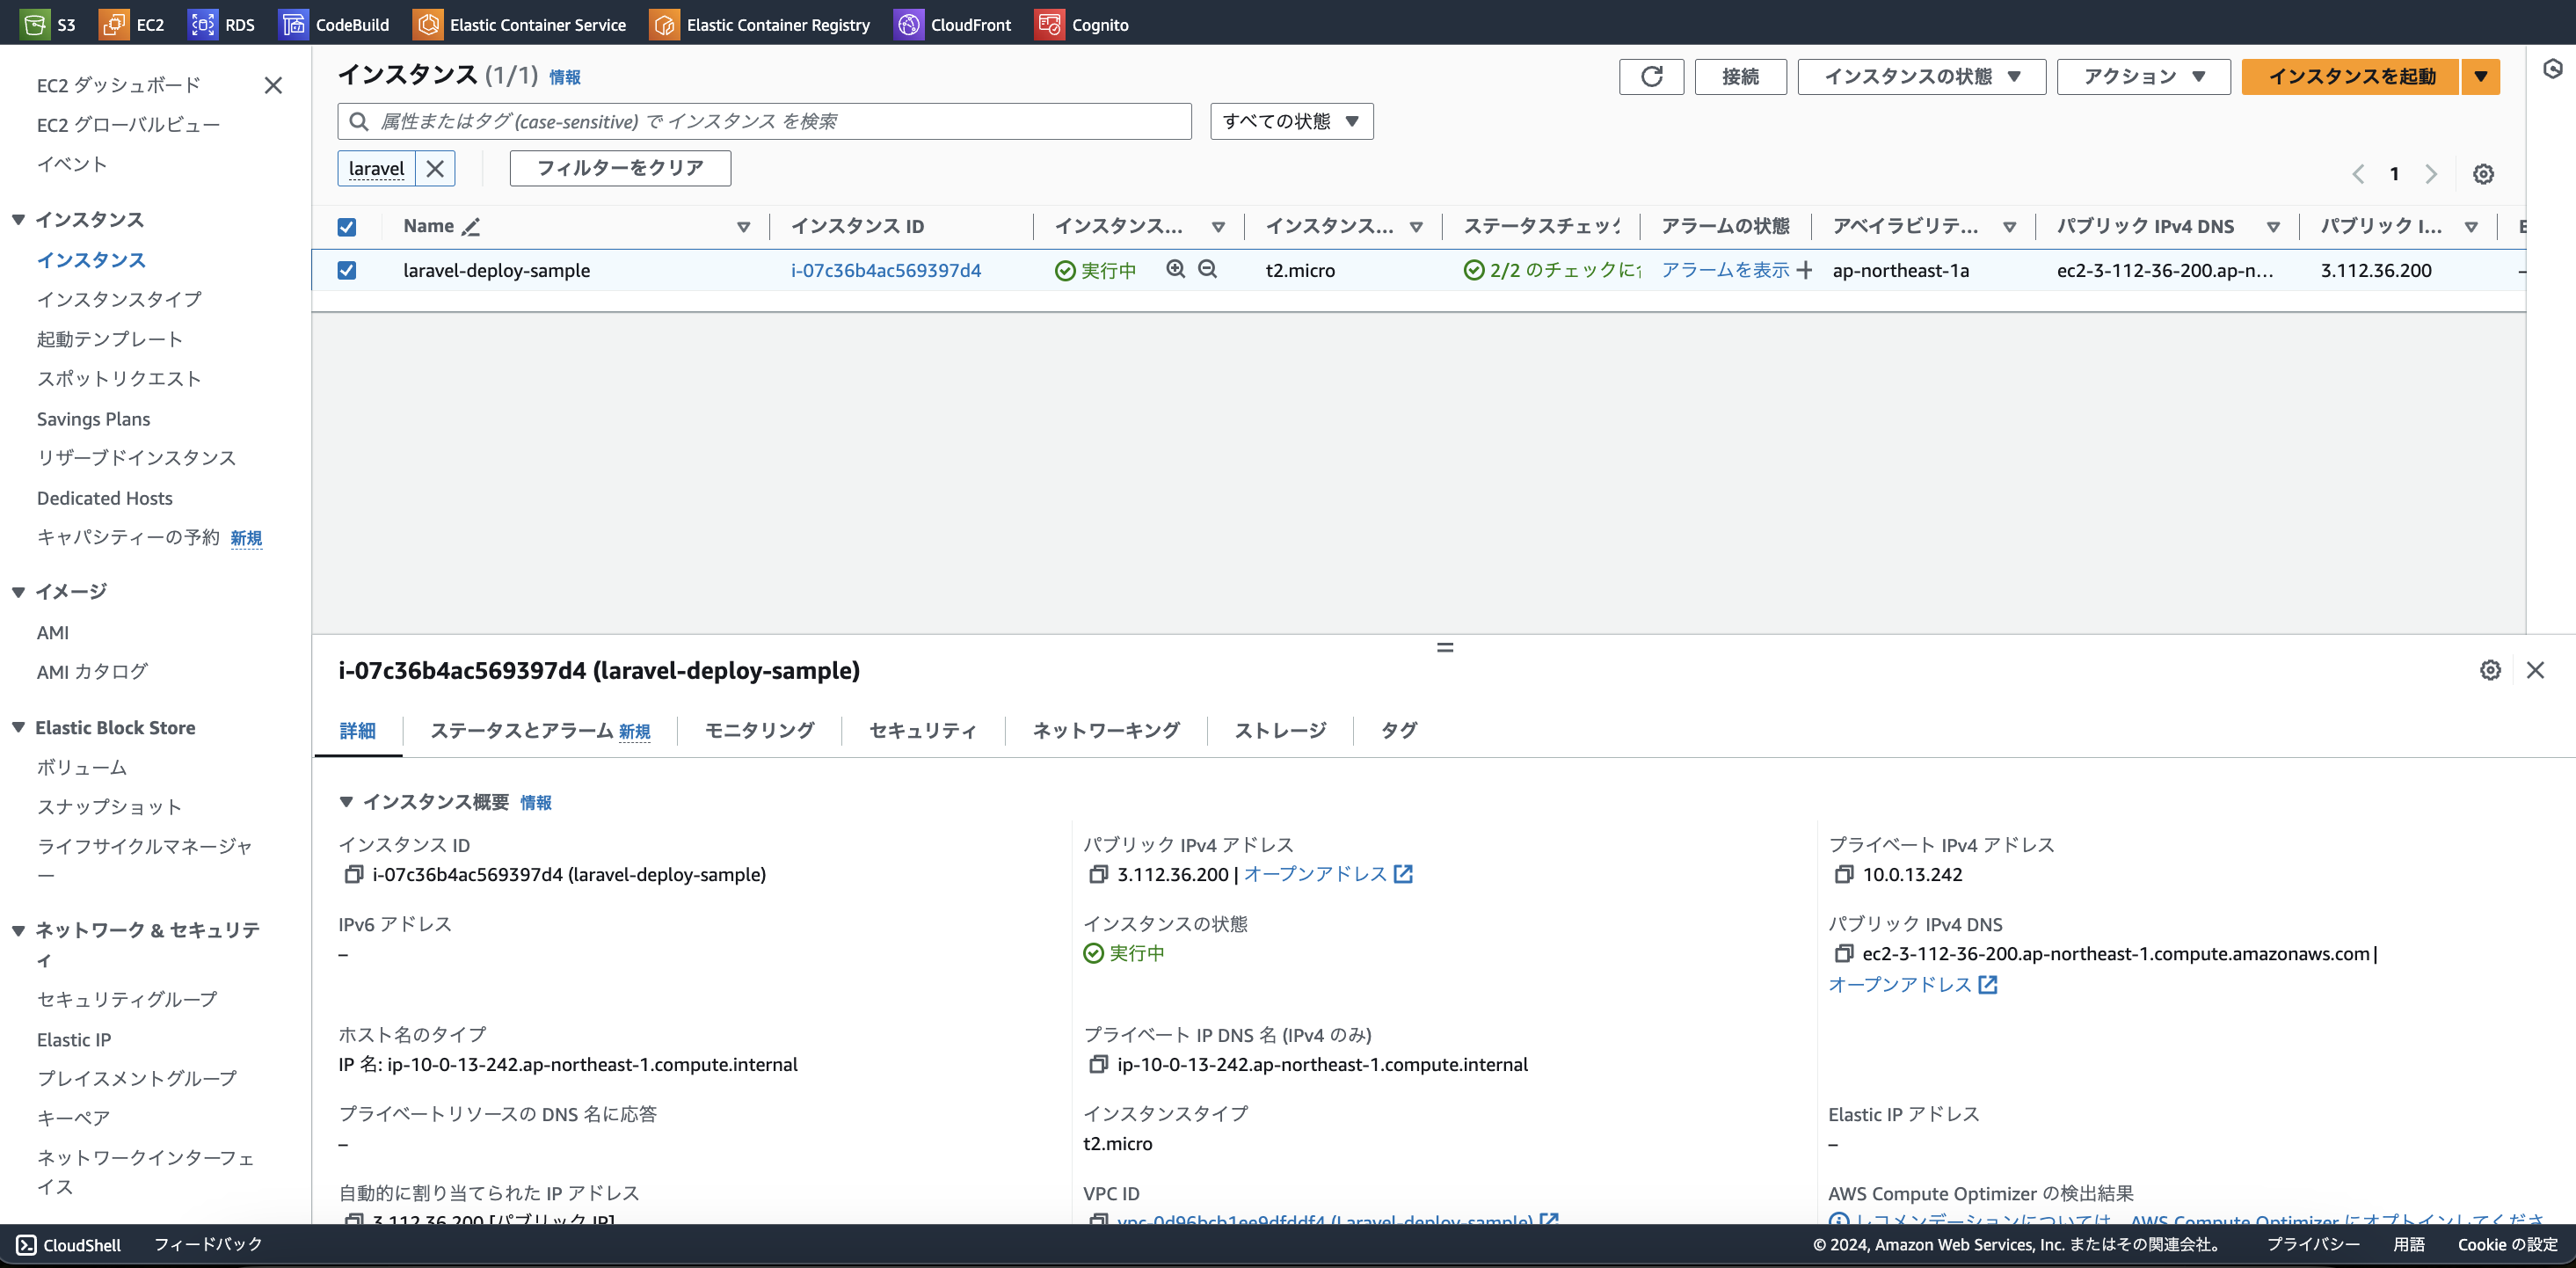2576x1268 pixels.
Task: Copy the public IPv4 address 3.112.36.200
Action: pos(1098,874)
